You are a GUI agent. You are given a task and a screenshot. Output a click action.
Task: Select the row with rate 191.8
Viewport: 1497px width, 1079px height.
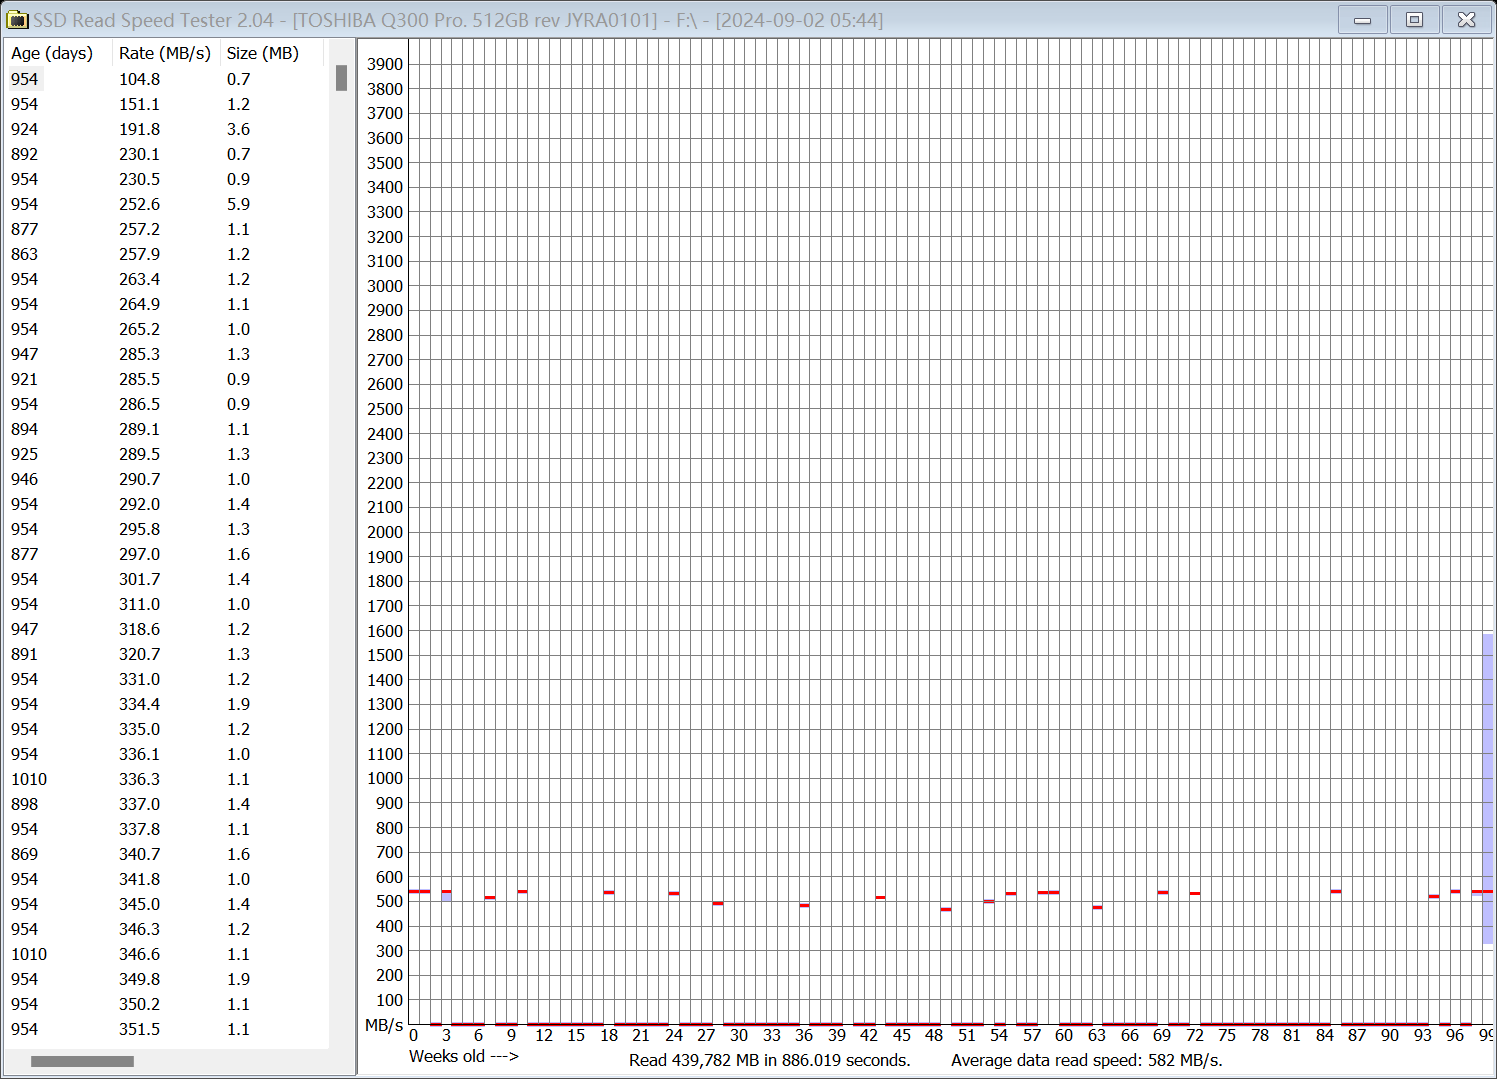tap(167, 129)
